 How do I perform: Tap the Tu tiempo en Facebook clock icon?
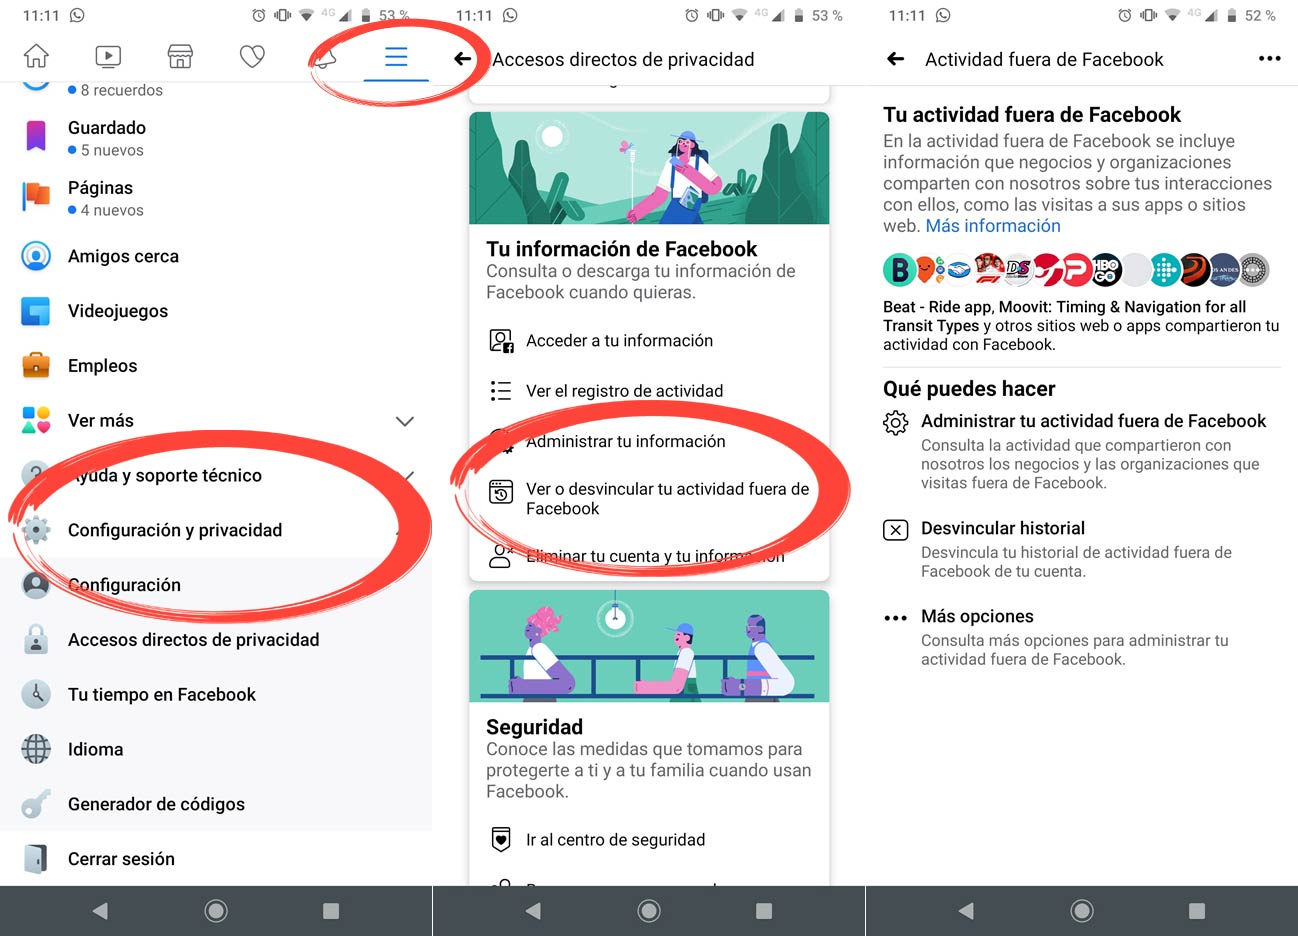point(36,695)
